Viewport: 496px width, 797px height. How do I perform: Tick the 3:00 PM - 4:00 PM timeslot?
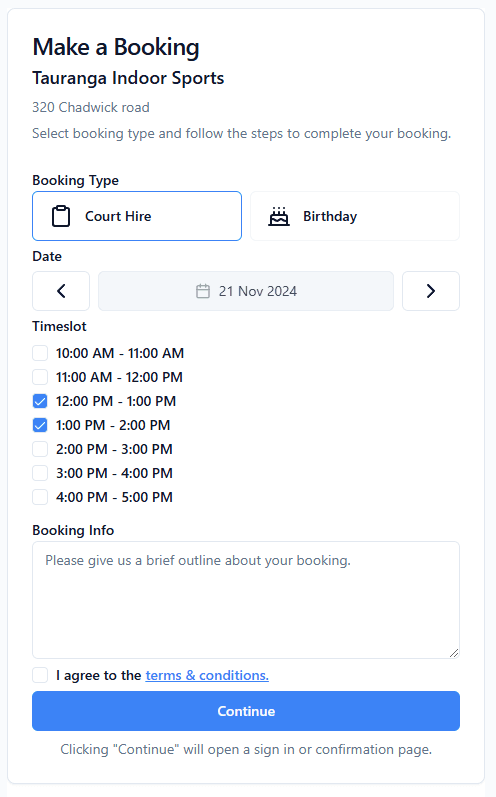tap(40, 473)
